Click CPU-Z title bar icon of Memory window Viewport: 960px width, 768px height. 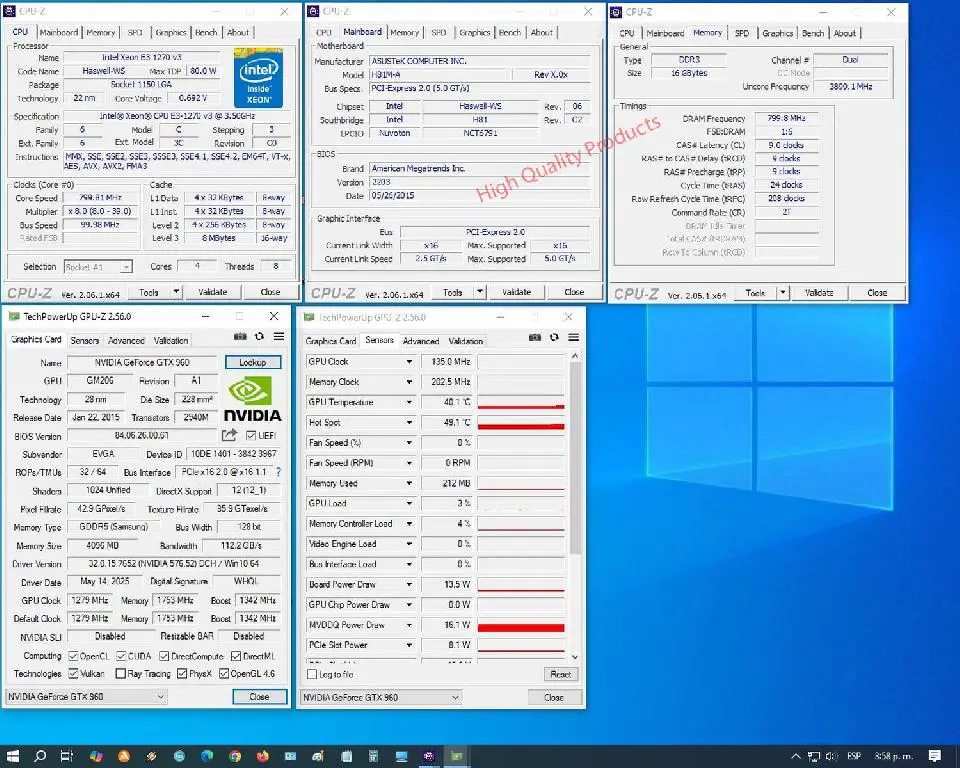(x=616, y=12)
